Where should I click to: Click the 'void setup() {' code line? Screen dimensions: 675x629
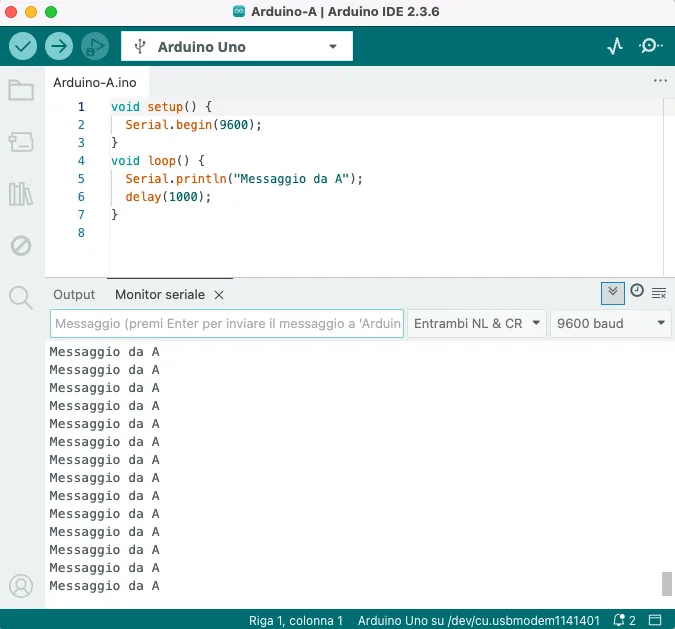pos(161,107)
